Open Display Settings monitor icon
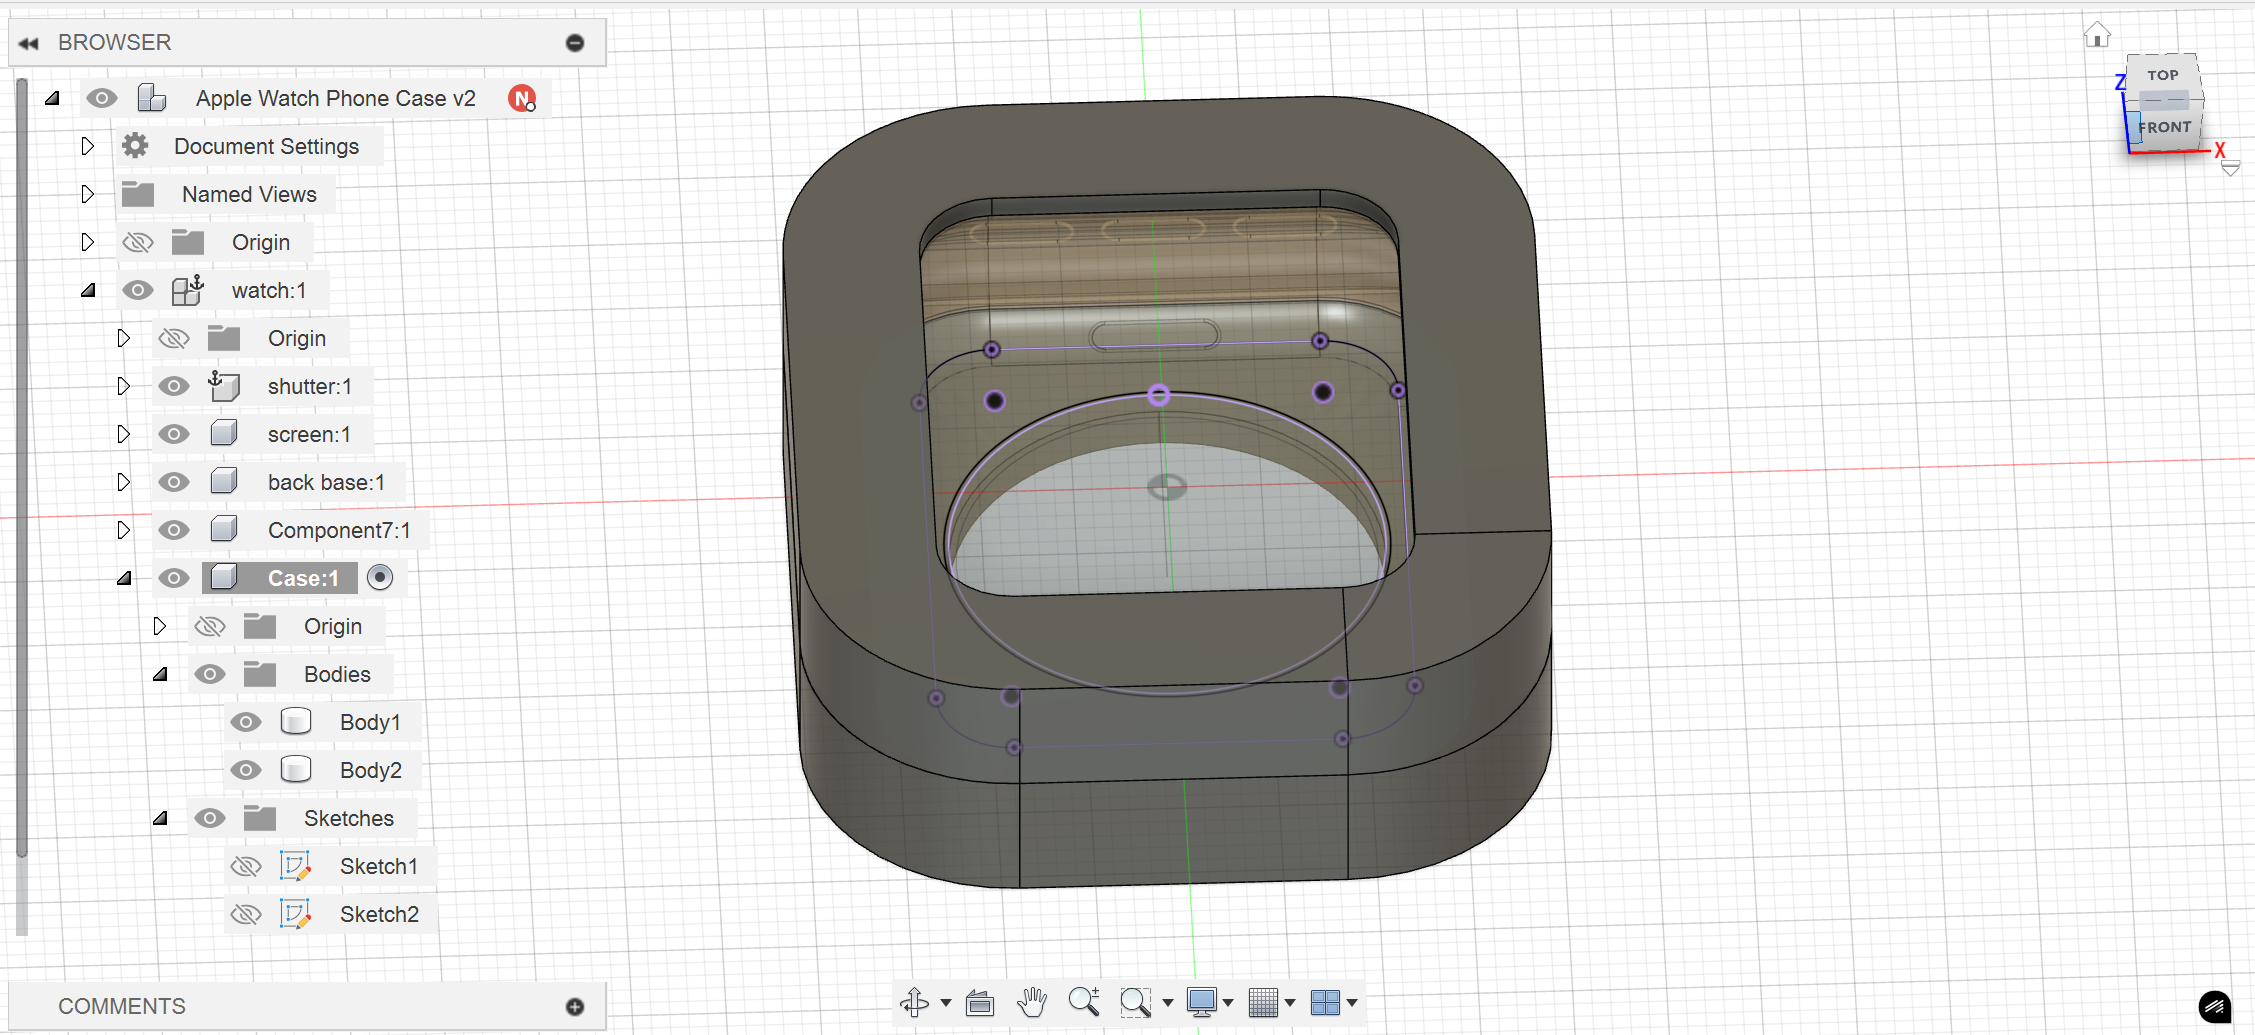 1201,1002
